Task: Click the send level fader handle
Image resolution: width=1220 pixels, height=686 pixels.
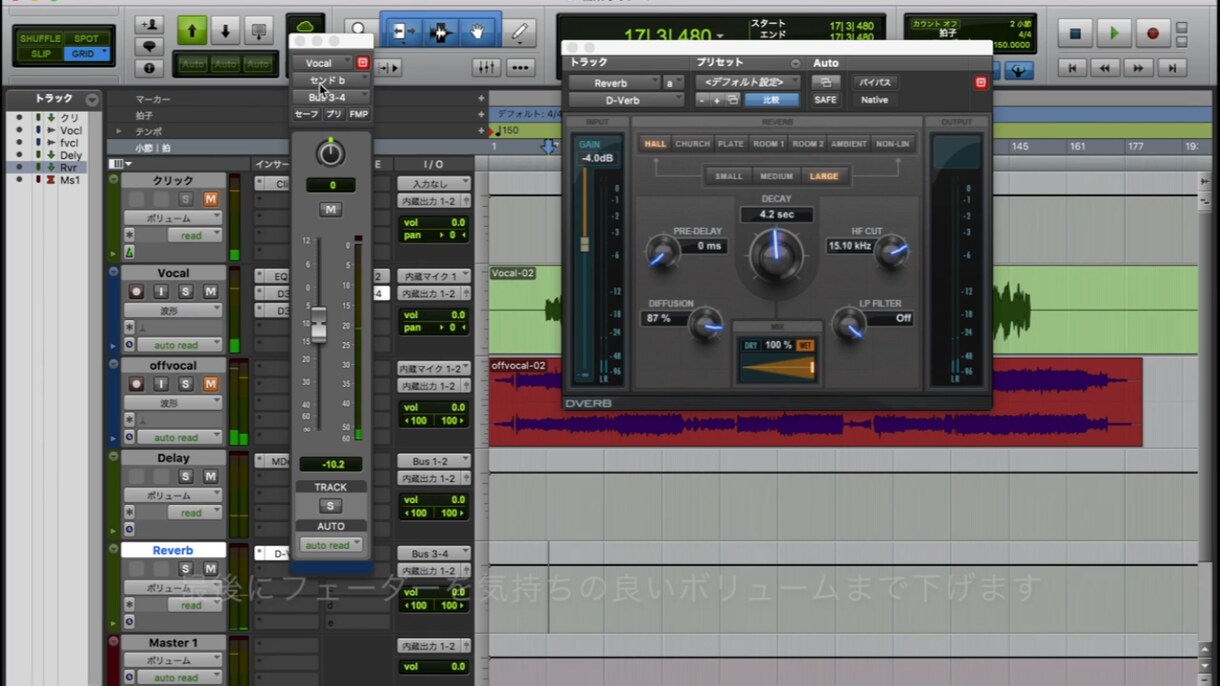Action: (x=319, y=325)
